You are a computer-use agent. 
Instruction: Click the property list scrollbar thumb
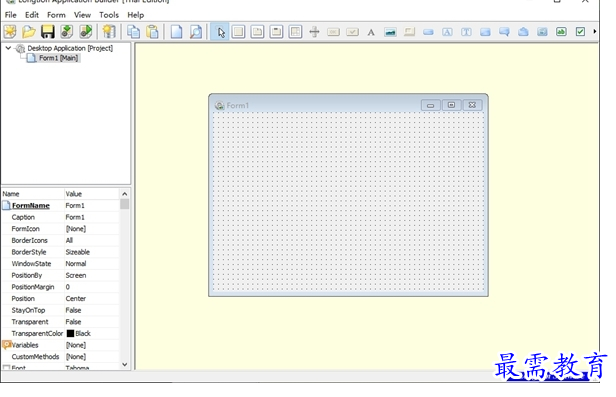point(125,204)
